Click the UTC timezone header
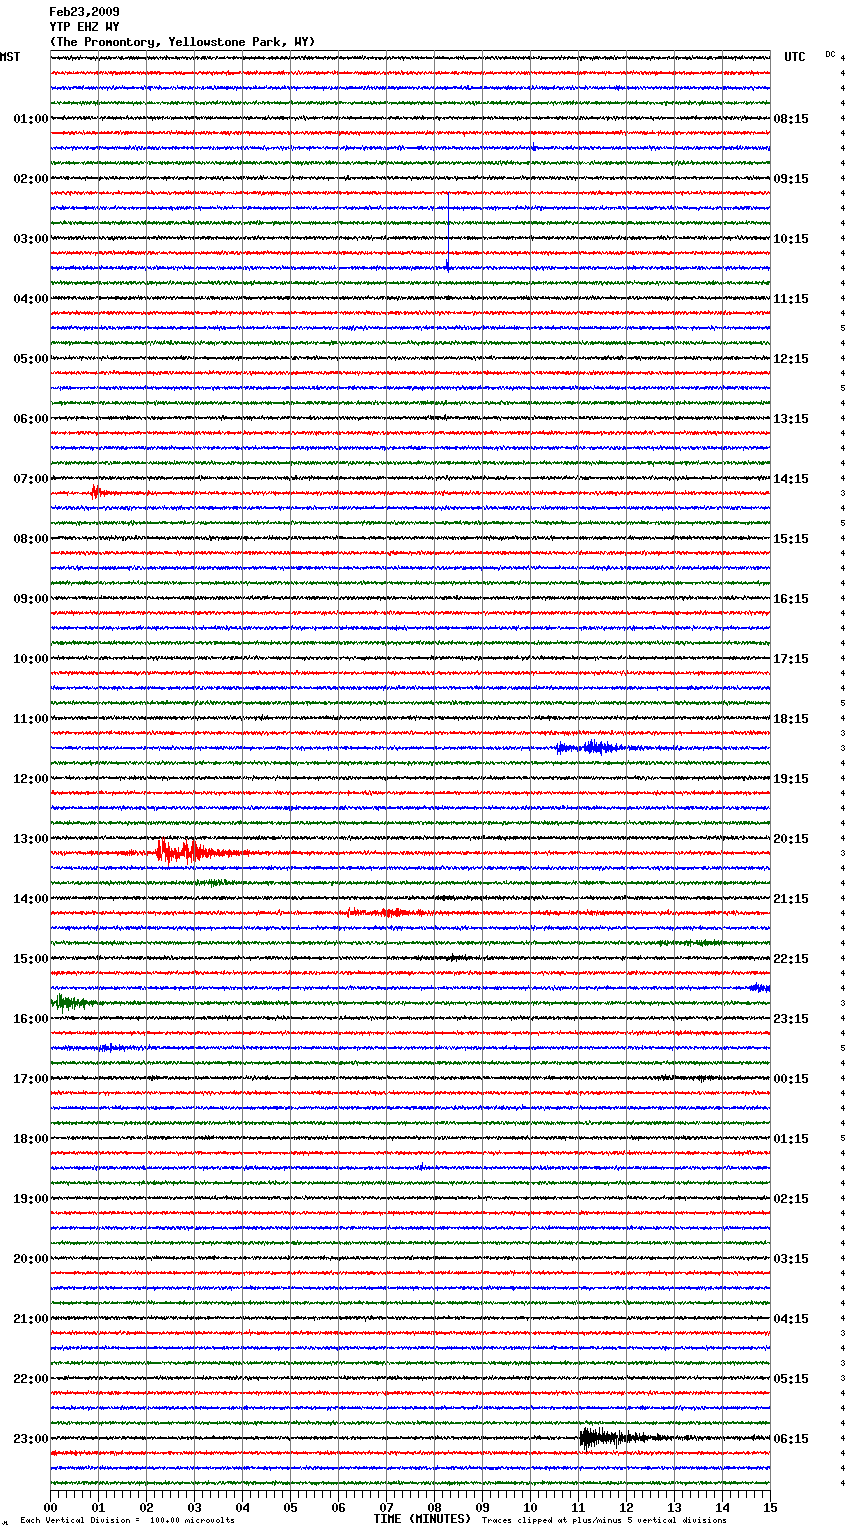 point(794,57)
